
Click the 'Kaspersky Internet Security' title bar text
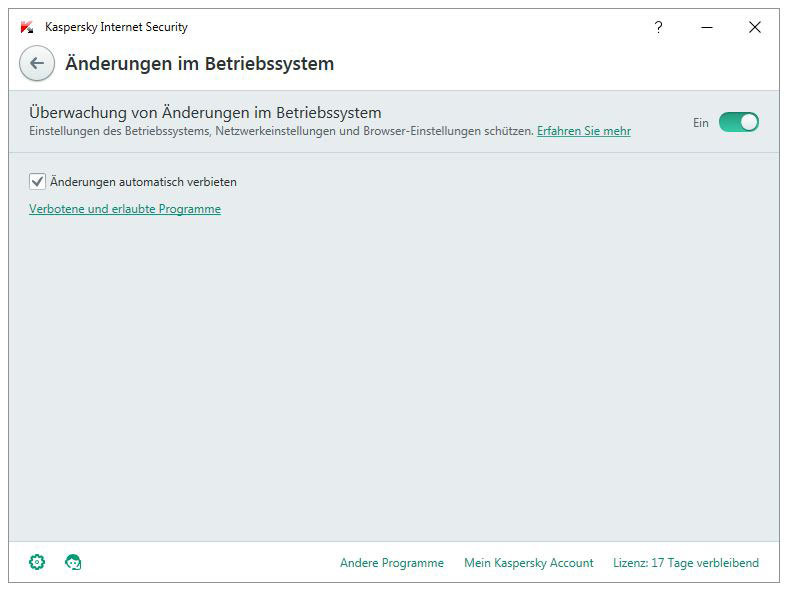(x=116, y=27)
